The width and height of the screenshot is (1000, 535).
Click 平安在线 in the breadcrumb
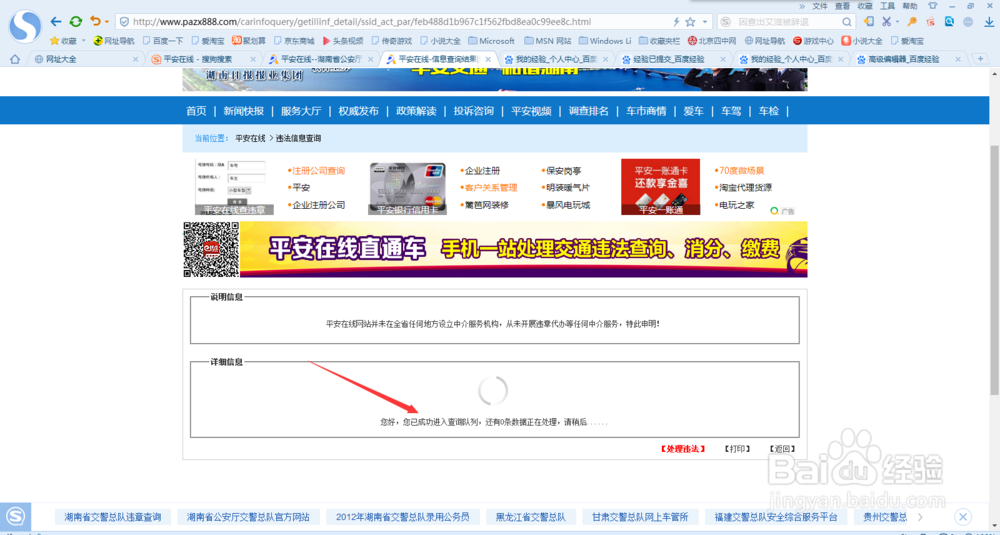(x=250, y=138)
